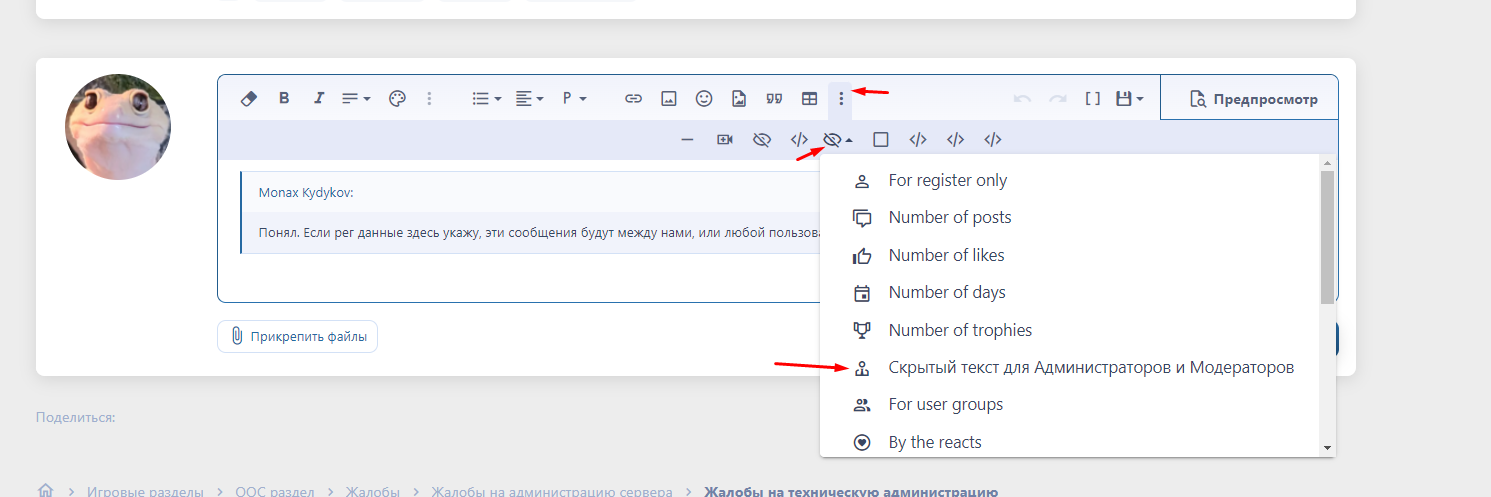
Task: Choose 'Скрытый текст для Администраторов и Модераторов'
Action: (x=1090, y=368)
